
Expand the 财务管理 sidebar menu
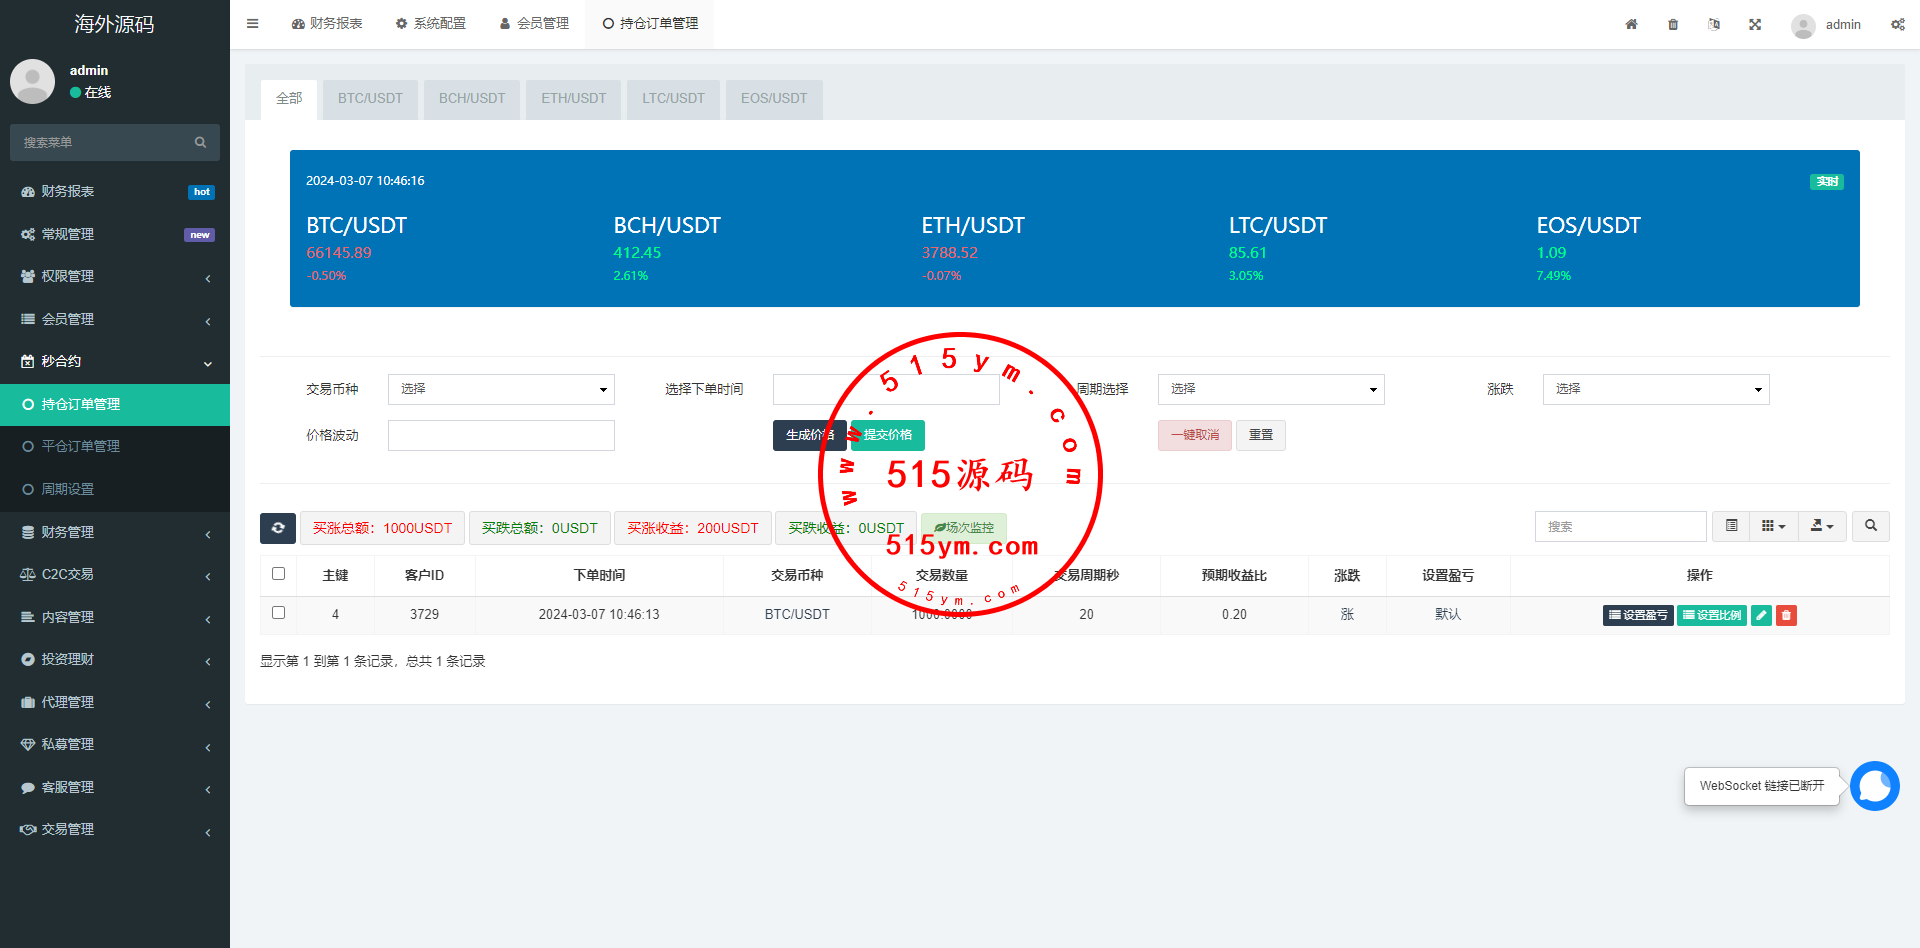pyautogui.click(x=115, y=532)
